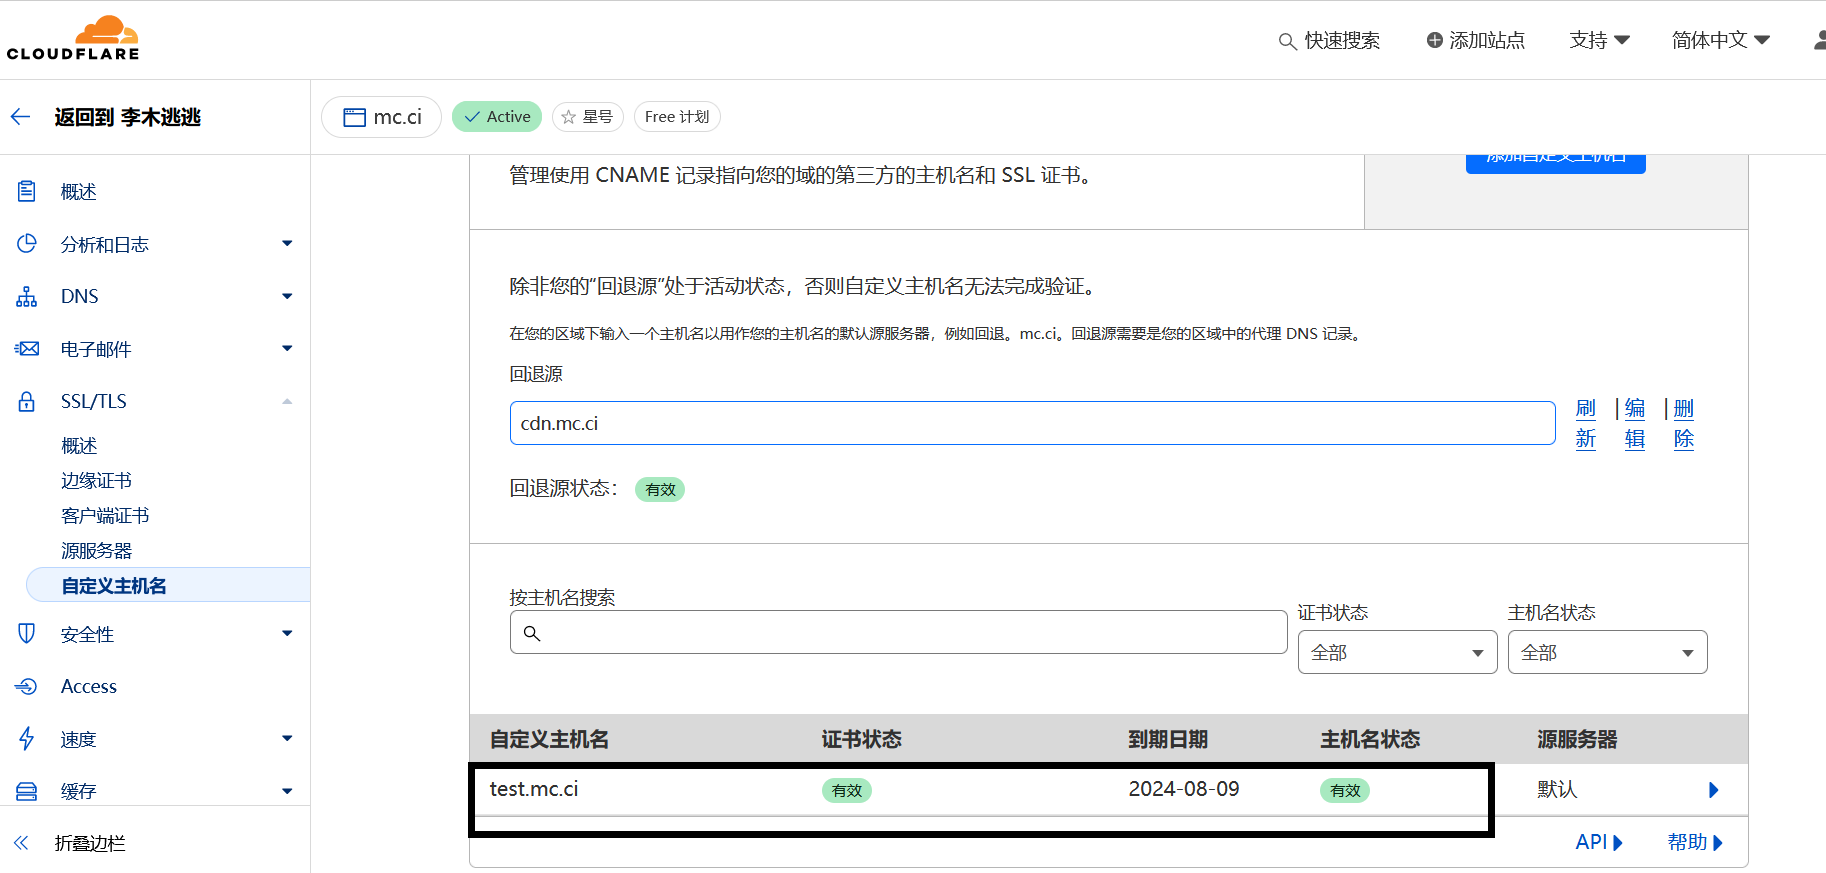Click the 电子邮件 envelope icon
Viewport: 1826px width, 873px height.
pyautogui.click(x=27, y=349)
